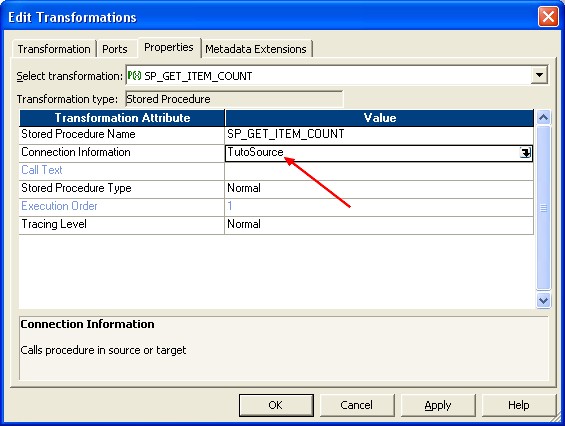Click the Apply button
Viewport: 565px width, 426px height.
(438, 405)
